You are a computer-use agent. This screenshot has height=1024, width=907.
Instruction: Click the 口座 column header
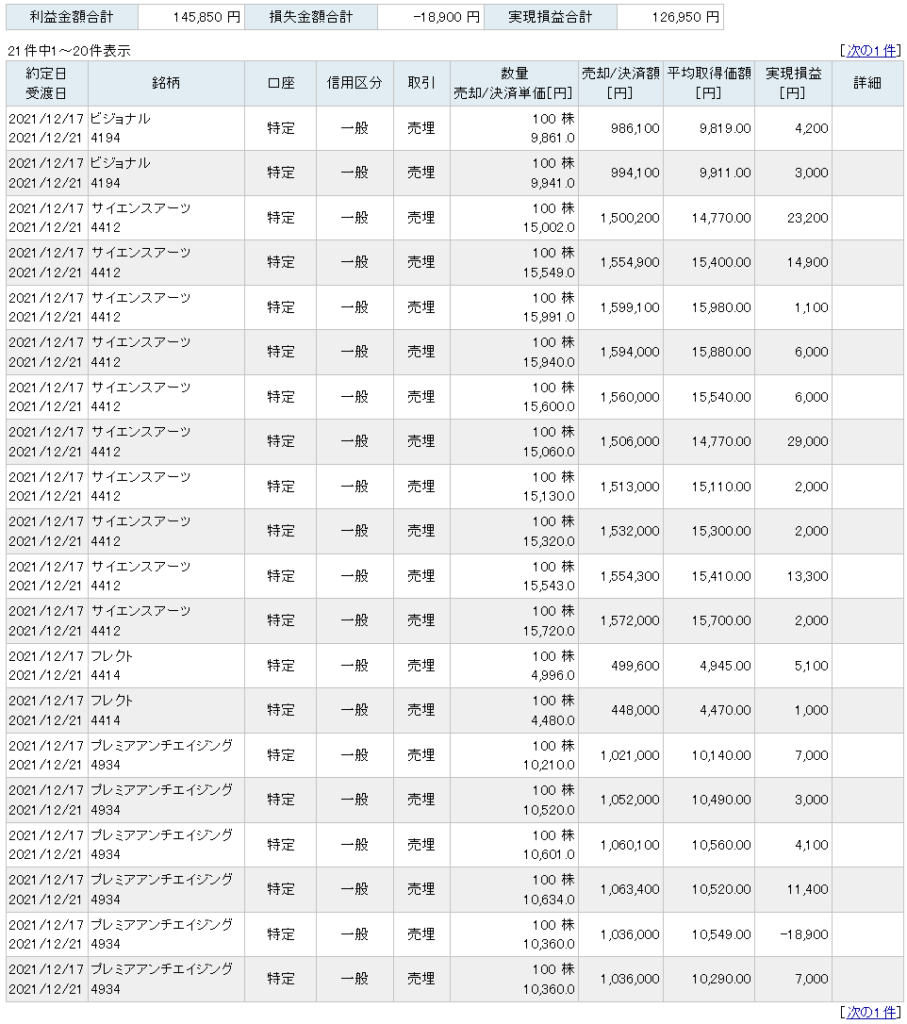[x=281, y=84]
